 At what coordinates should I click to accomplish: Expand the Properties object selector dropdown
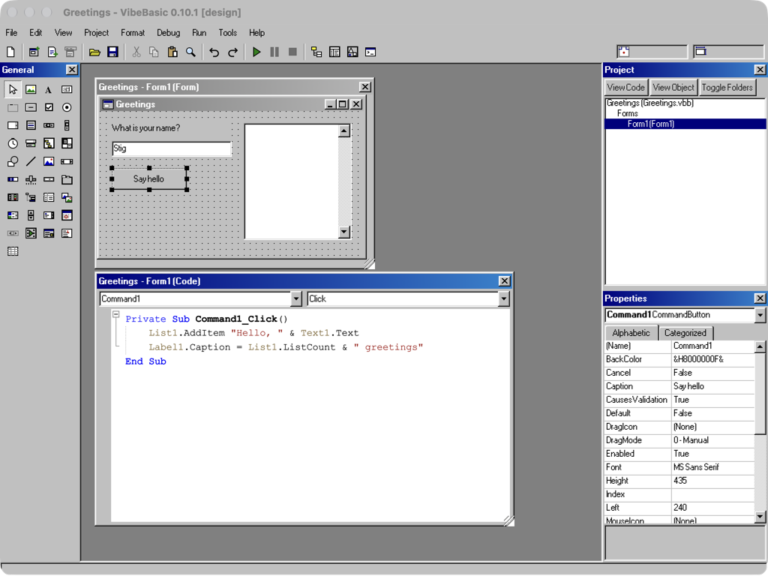tap(760, 315)
